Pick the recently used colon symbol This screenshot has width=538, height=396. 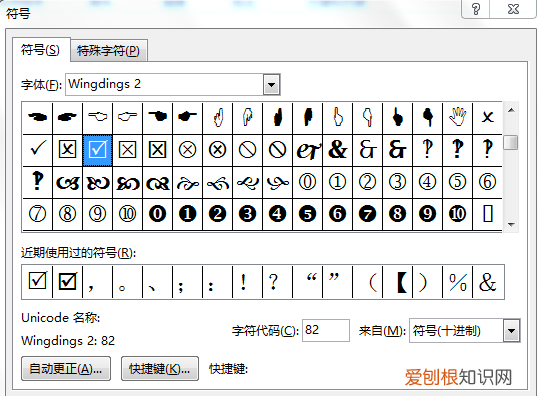pyautogui.click(x=218, y=282)
